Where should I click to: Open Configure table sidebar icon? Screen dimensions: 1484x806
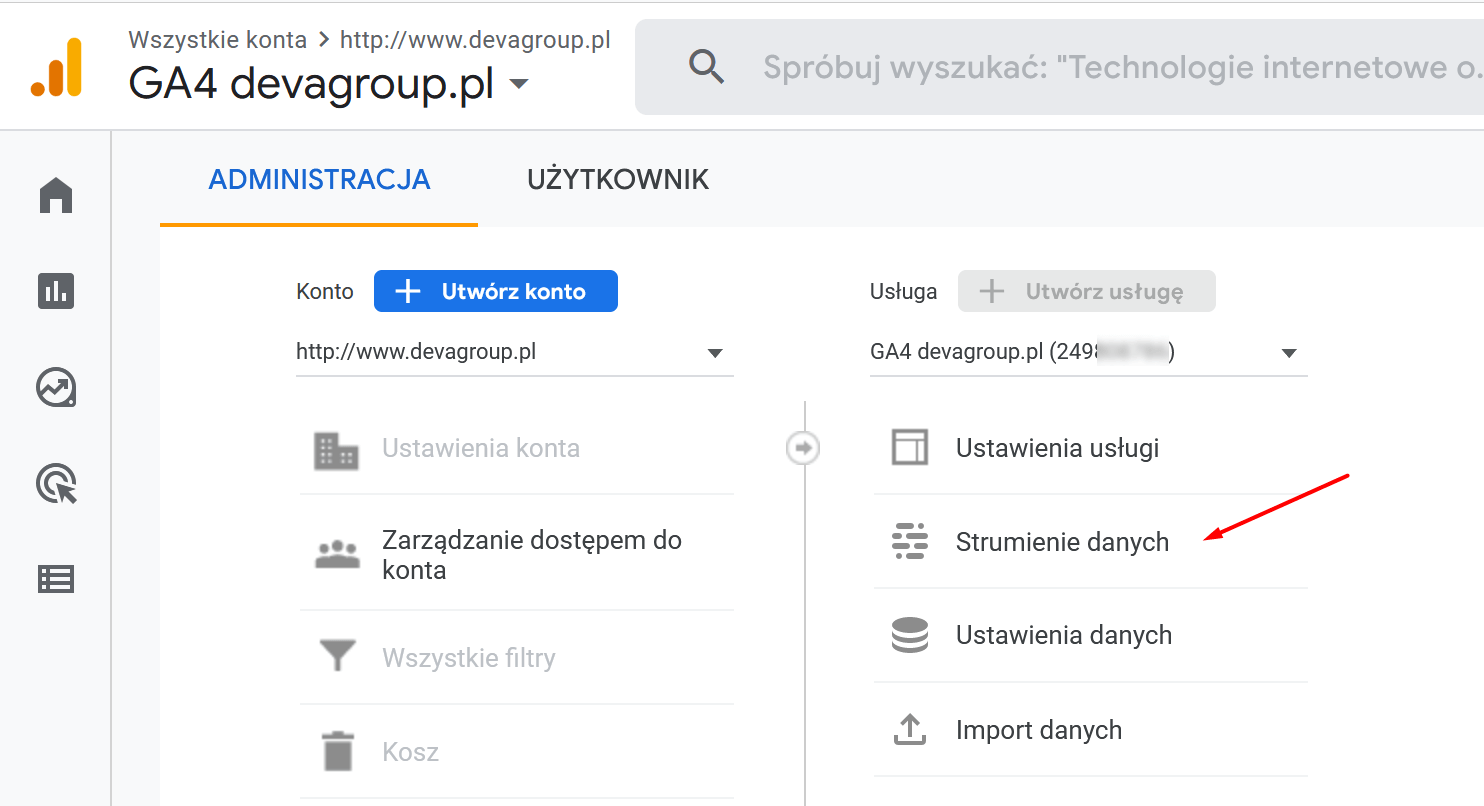tap(56, 579)
